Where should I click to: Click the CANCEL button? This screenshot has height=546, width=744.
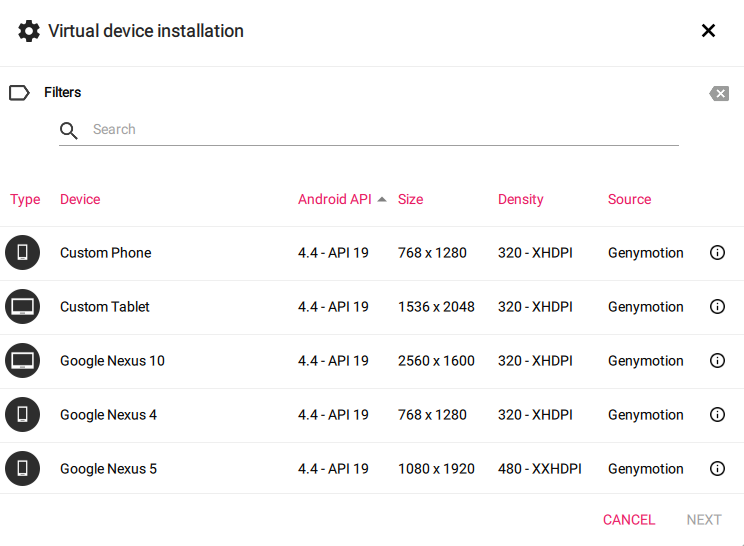click(x=629, y=520)
